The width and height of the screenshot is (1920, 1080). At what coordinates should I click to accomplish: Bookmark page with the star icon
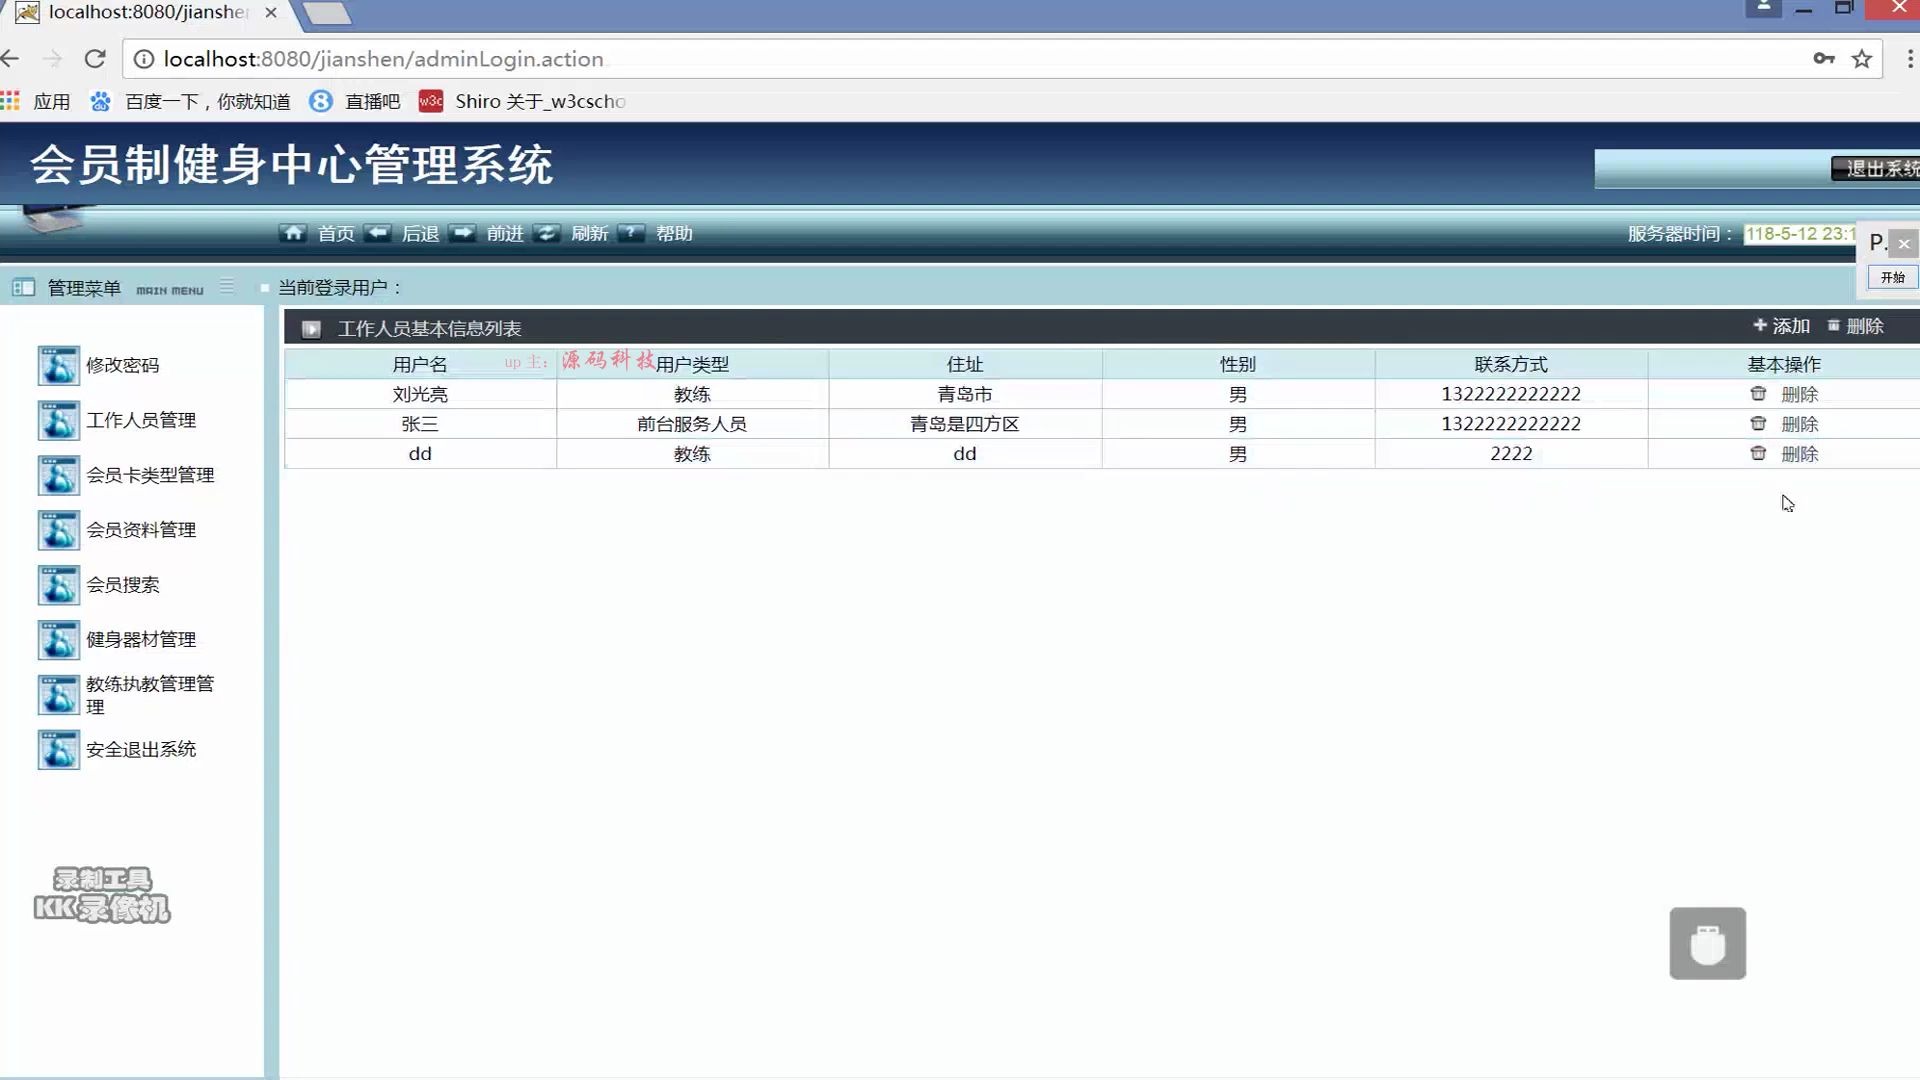coord(1862,59)
